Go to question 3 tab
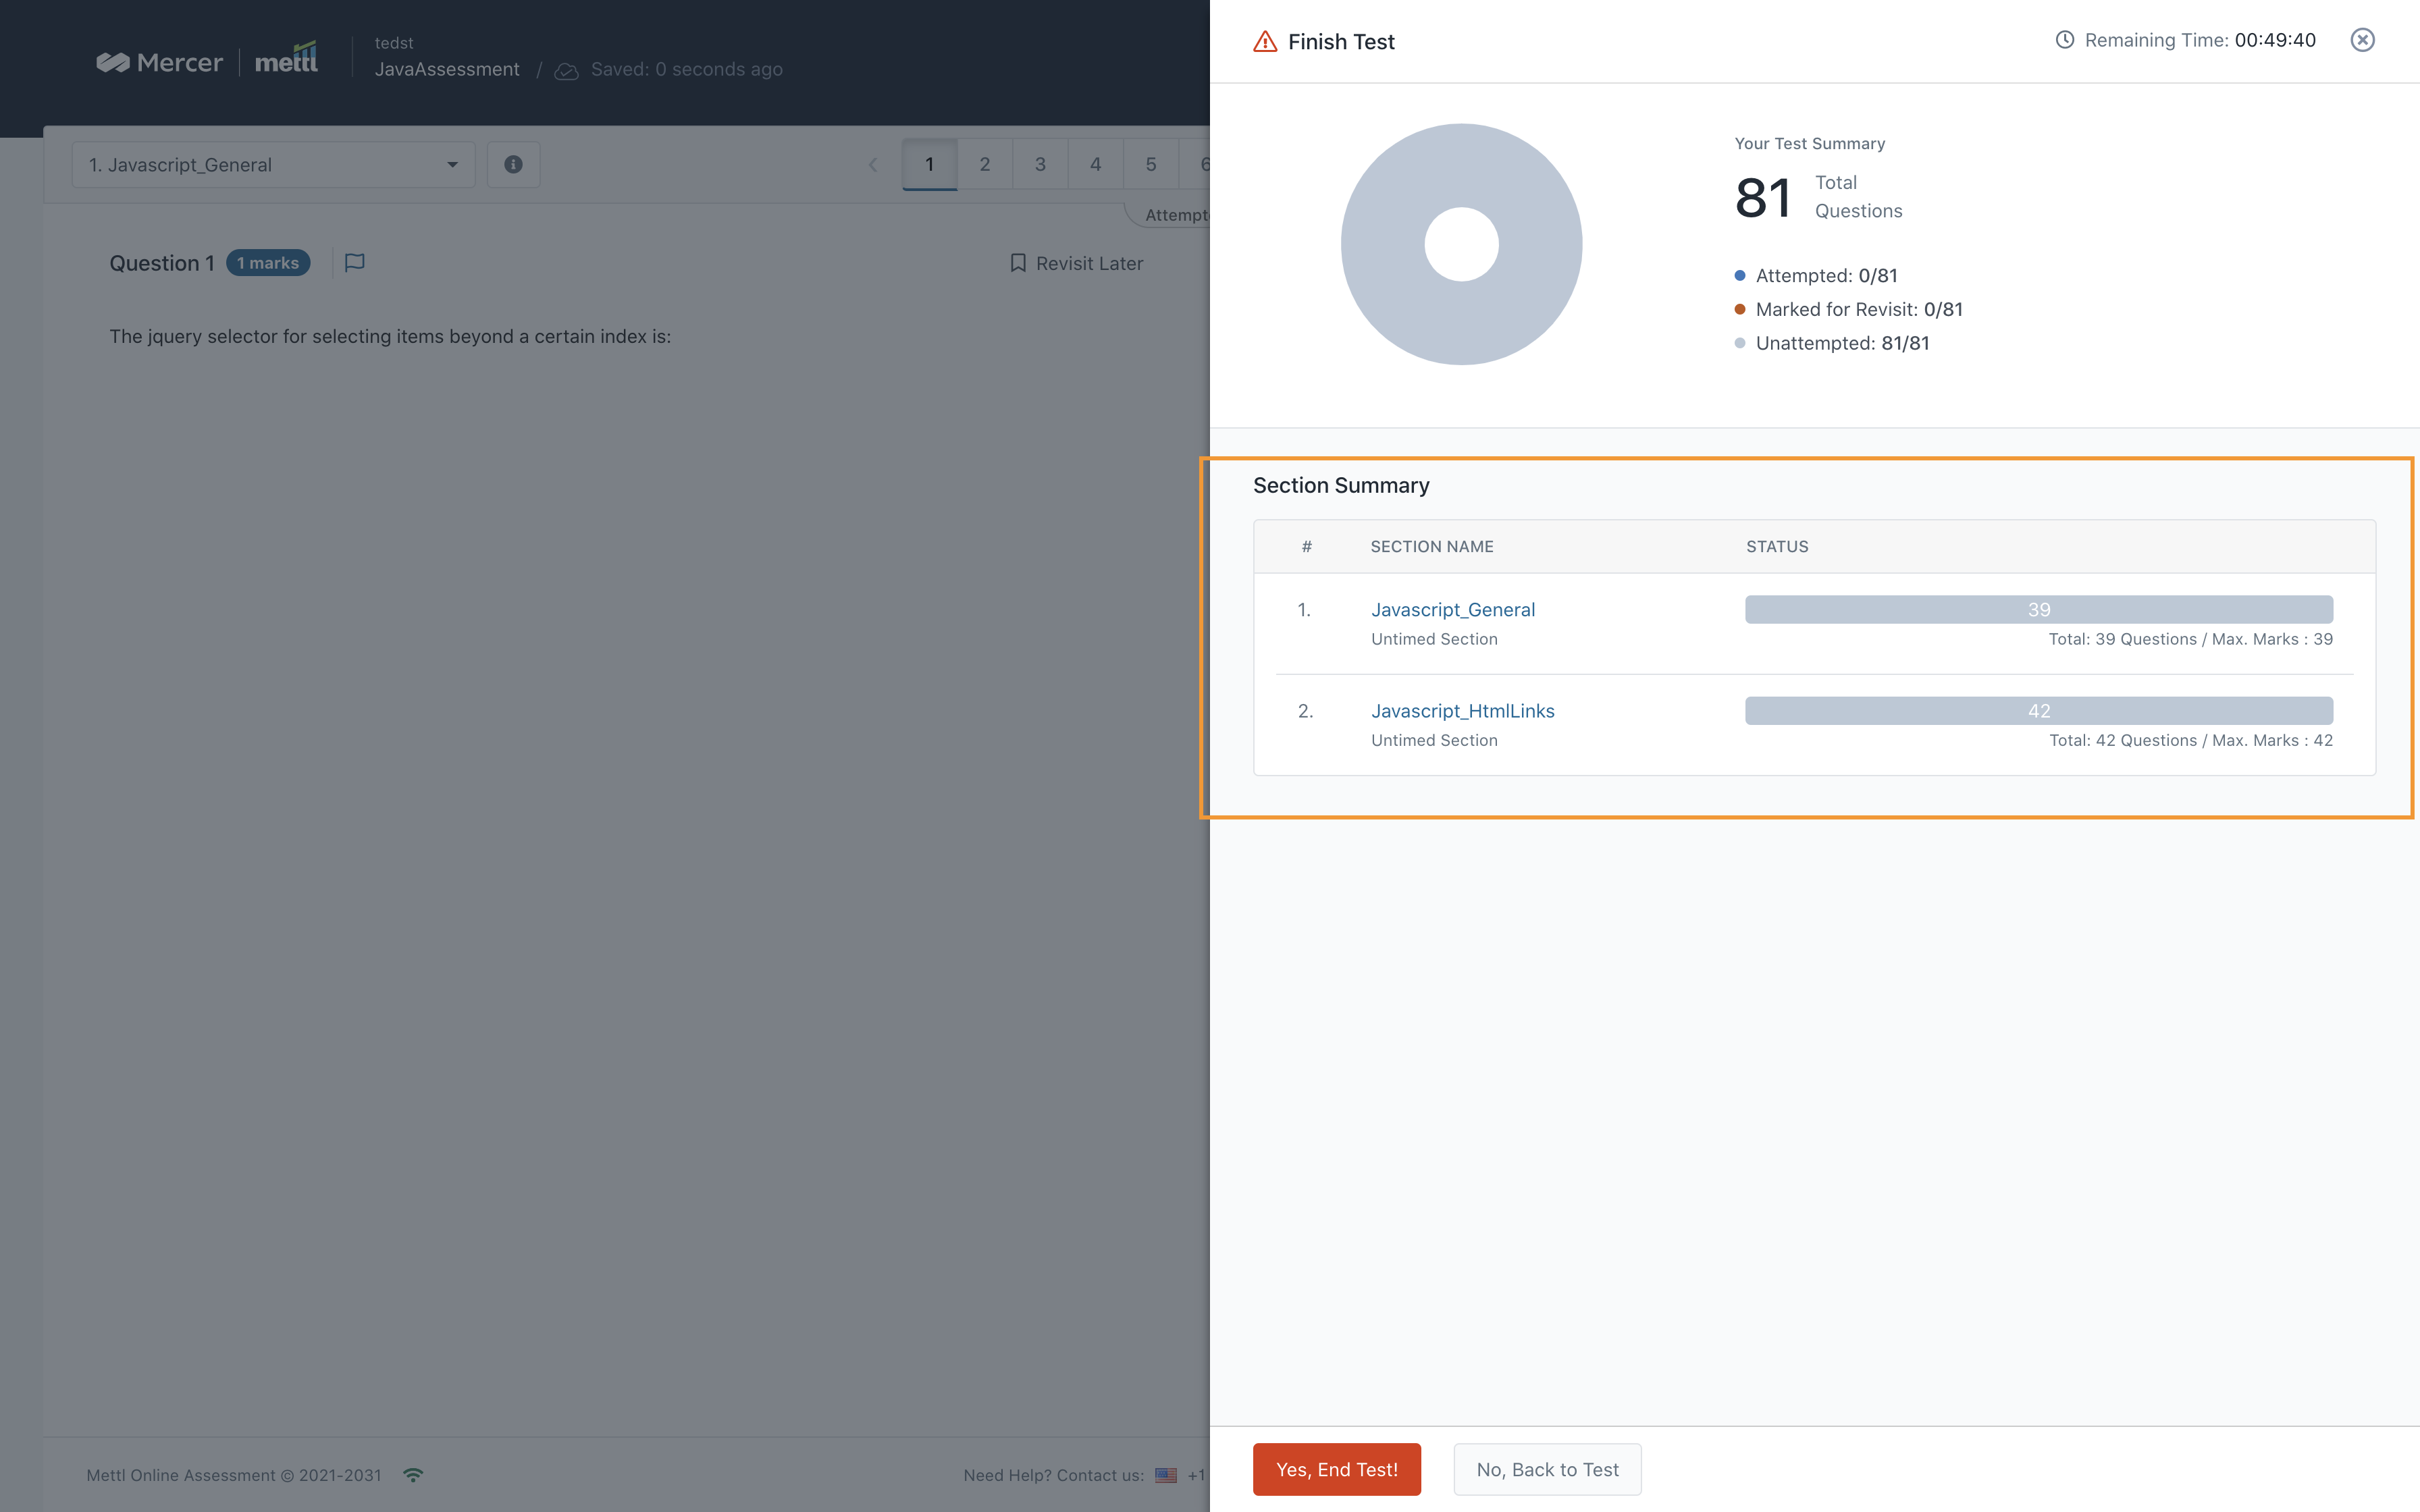This screenshot has height=1512, width=2420. [x=1040, y=164]
